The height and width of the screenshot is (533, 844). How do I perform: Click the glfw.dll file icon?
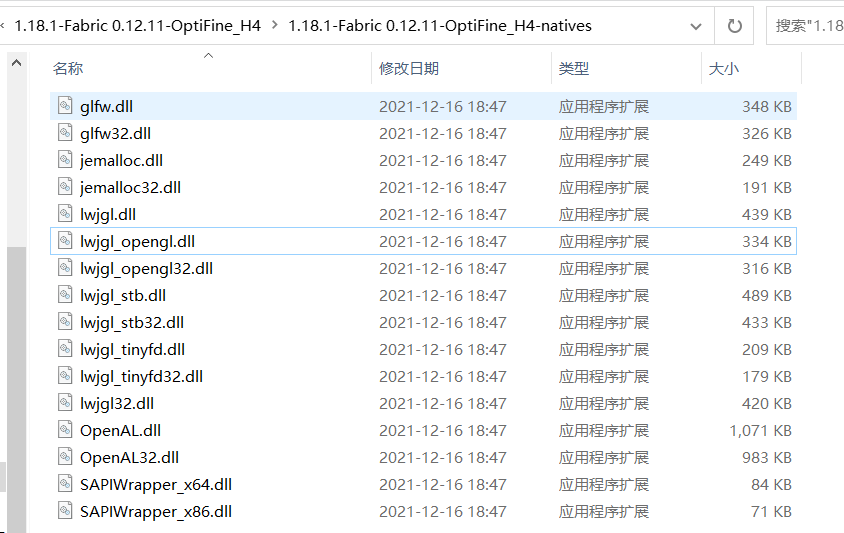(65, 106)
